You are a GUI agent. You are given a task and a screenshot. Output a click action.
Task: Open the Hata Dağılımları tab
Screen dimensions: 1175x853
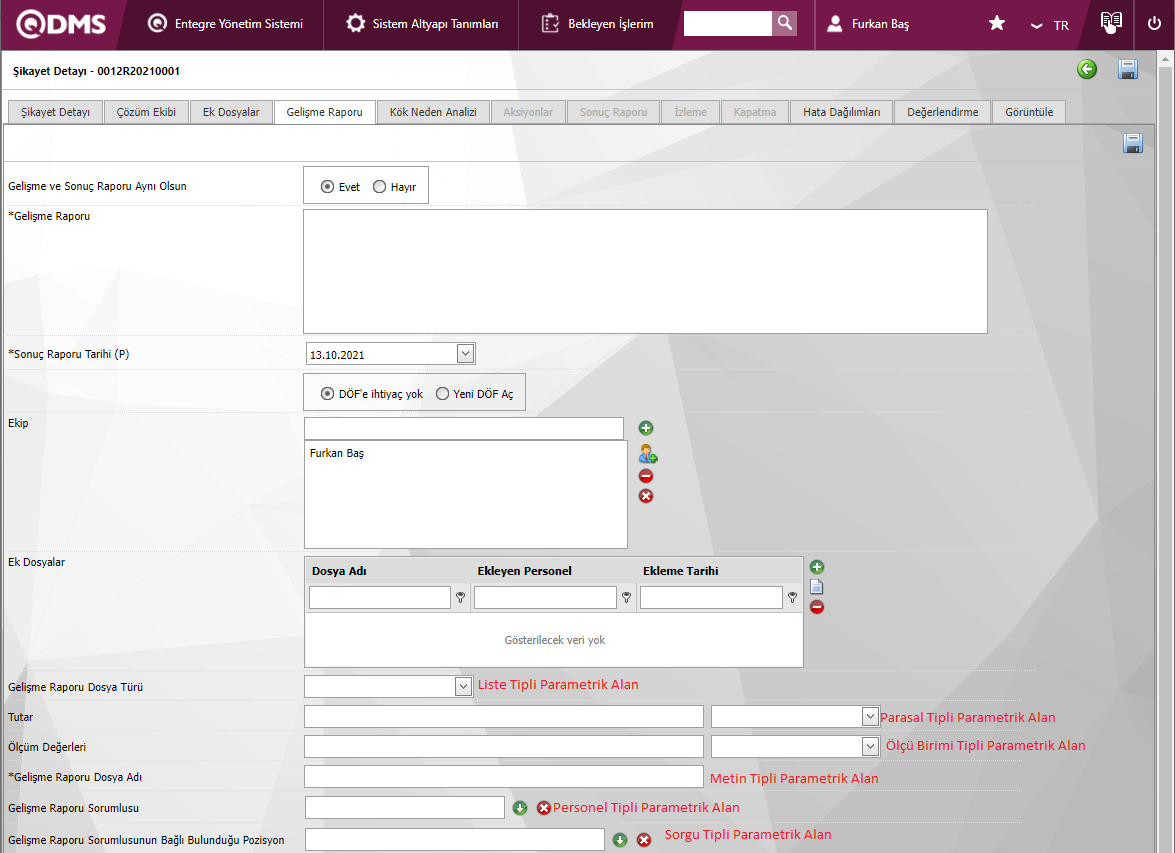click(x=841, y=112)
